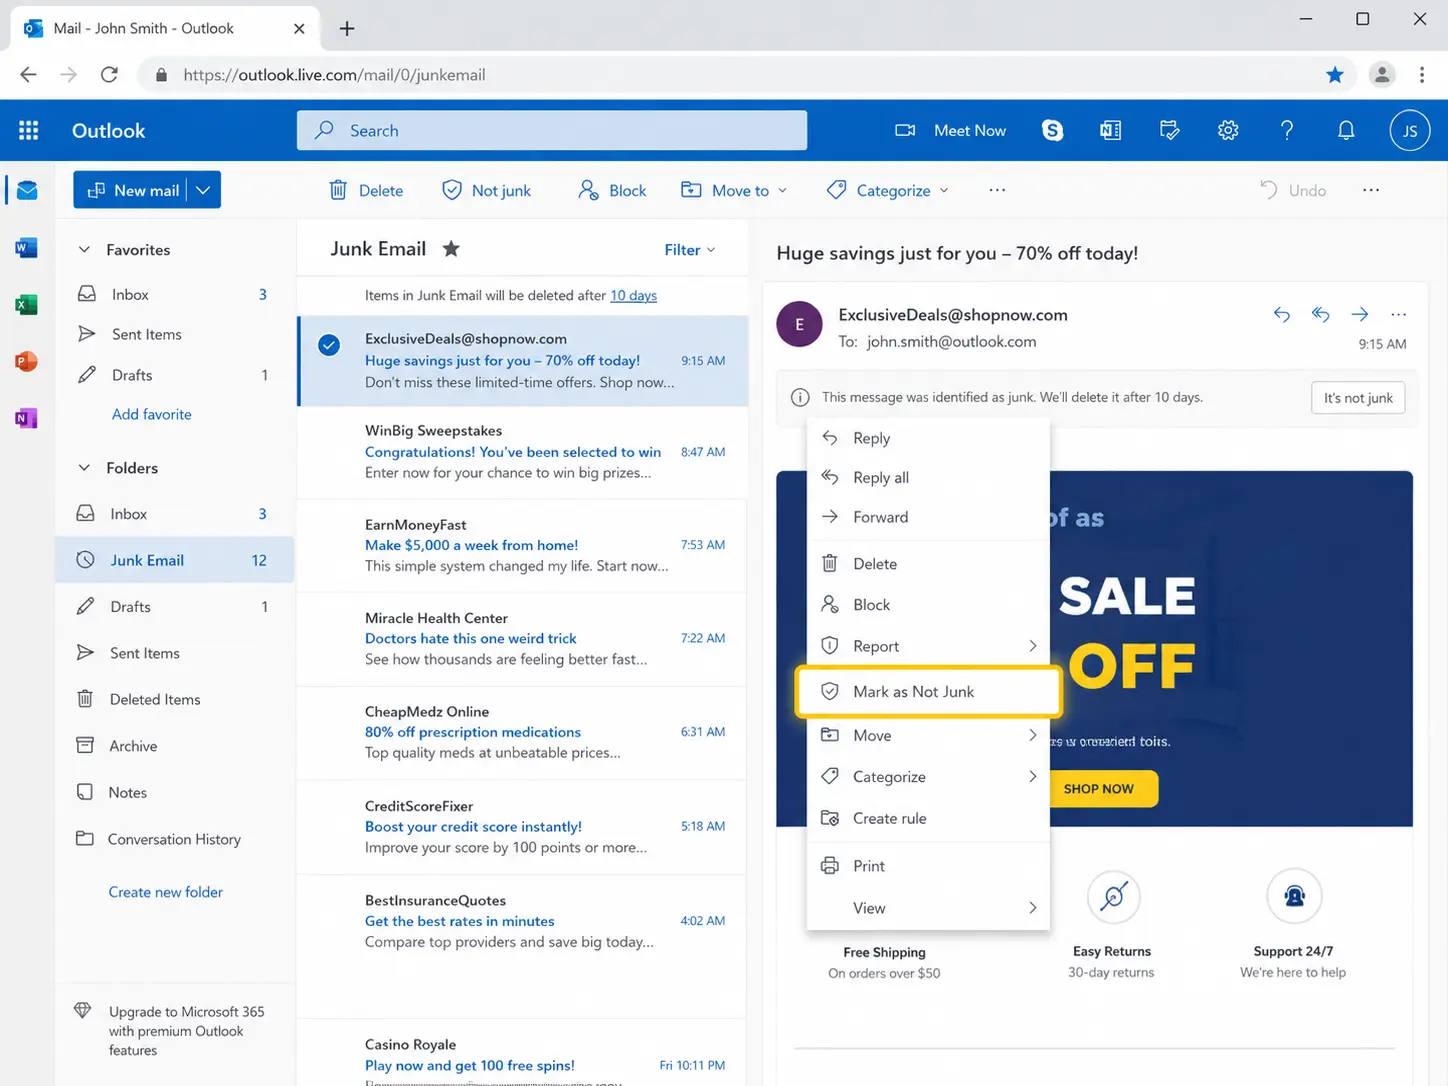The width and height of the screenshot is (1448, 1086).
Task: Open Deleted Items folder
Action: (174, 699)
